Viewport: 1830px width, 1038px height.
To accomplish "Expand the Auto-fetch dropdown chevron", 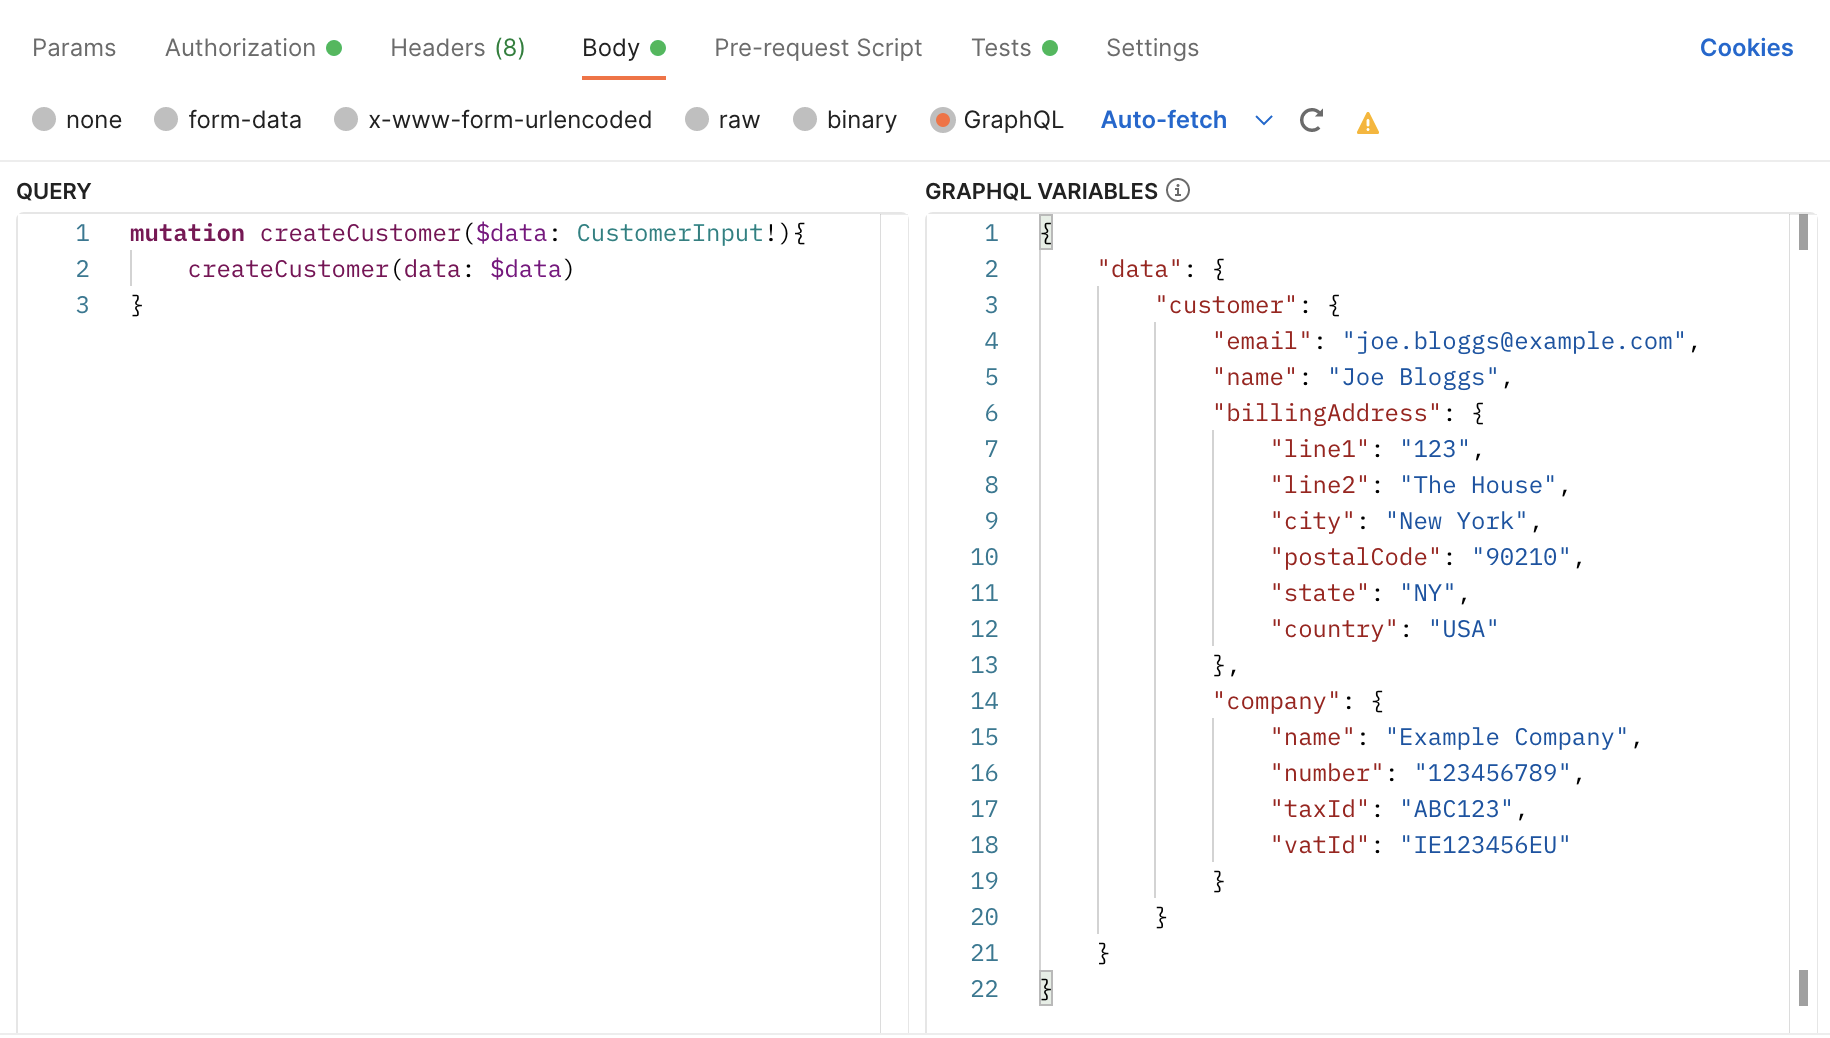I will click(x=1263, y=121).
